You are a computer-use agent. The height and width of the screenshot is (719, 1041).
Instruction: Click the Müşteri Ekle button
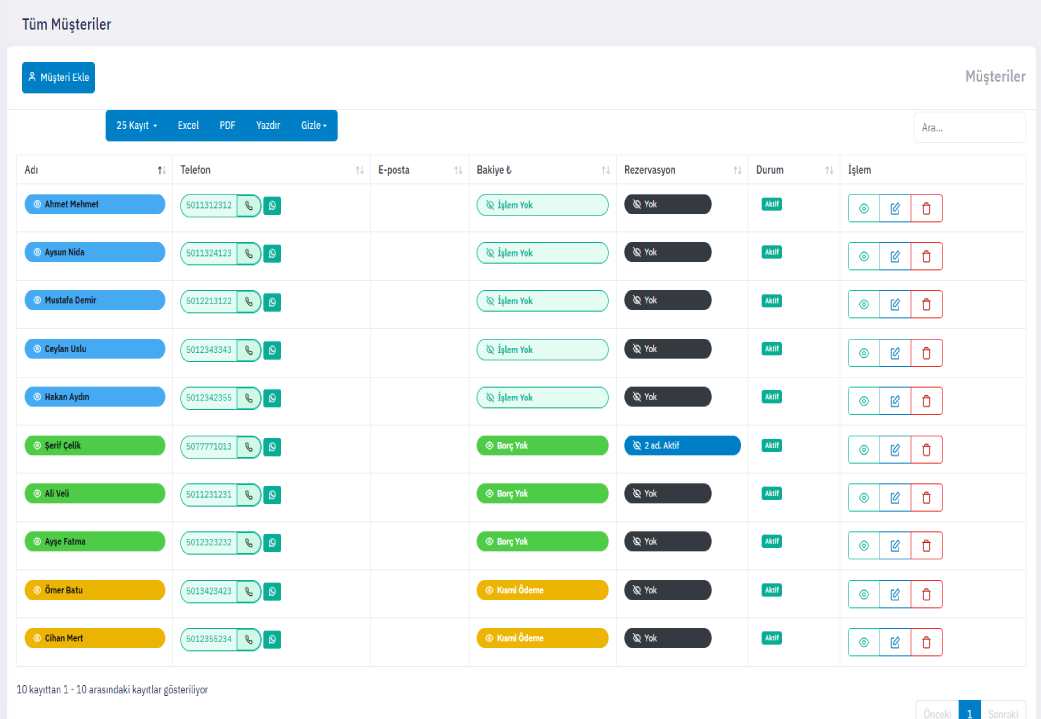[x=58, y=77]
